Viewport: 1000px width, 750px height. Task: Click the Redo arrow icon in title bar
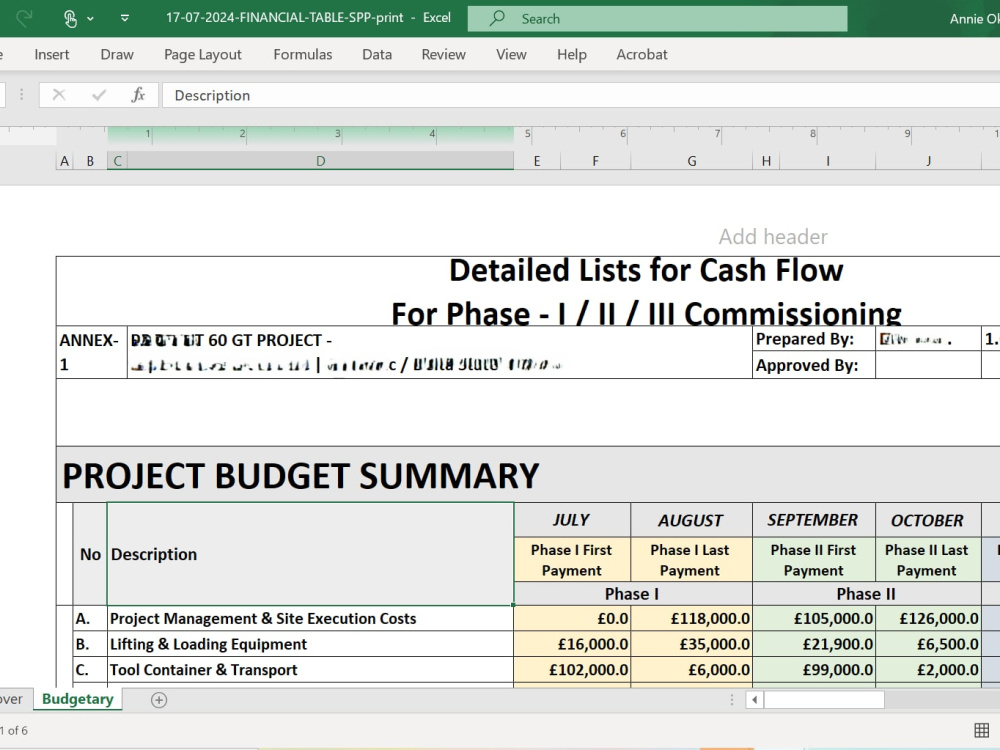[24, 18]
